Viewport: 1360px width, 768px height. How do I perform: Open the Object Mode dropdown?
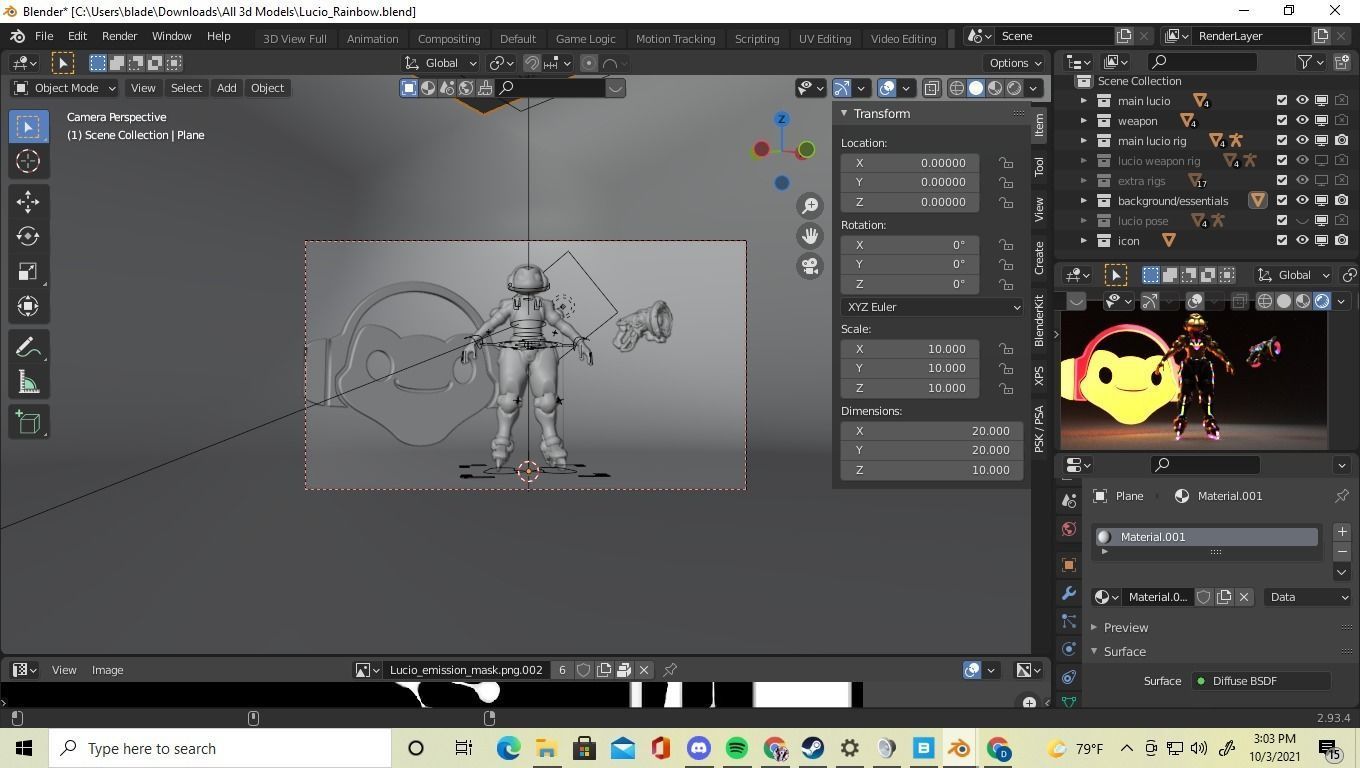coord(64,88)
